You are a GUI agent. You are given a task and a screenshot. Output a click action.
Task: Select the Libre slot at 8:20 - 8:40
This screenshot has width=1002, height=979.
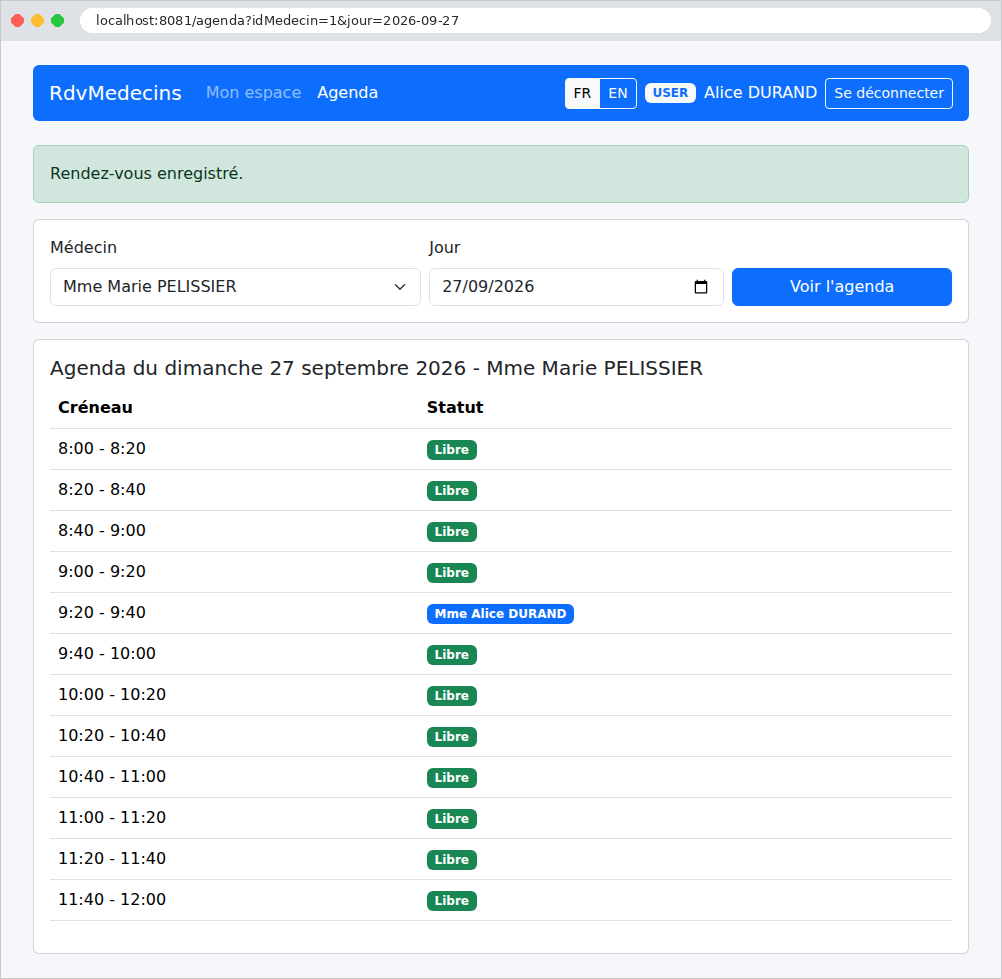tap(452, 491)
